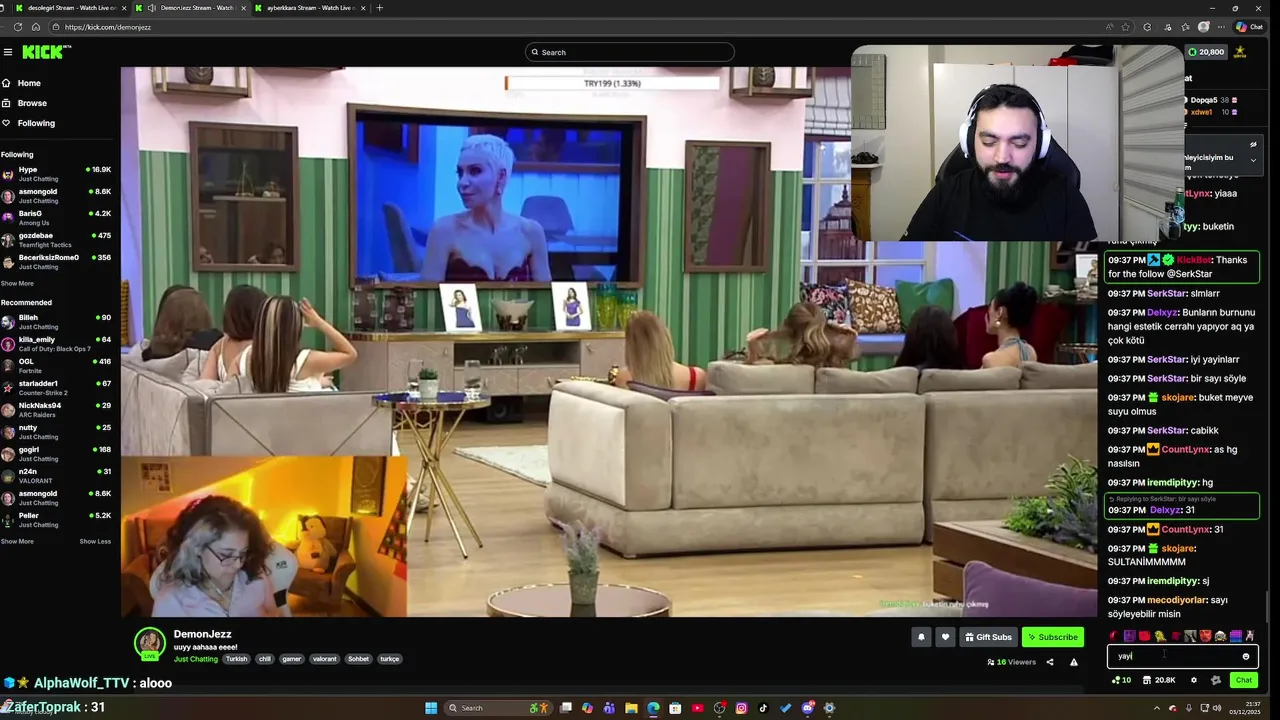Click the Gift Subs button
This screenshot has width=1280, height=720.
click(987, 637)
